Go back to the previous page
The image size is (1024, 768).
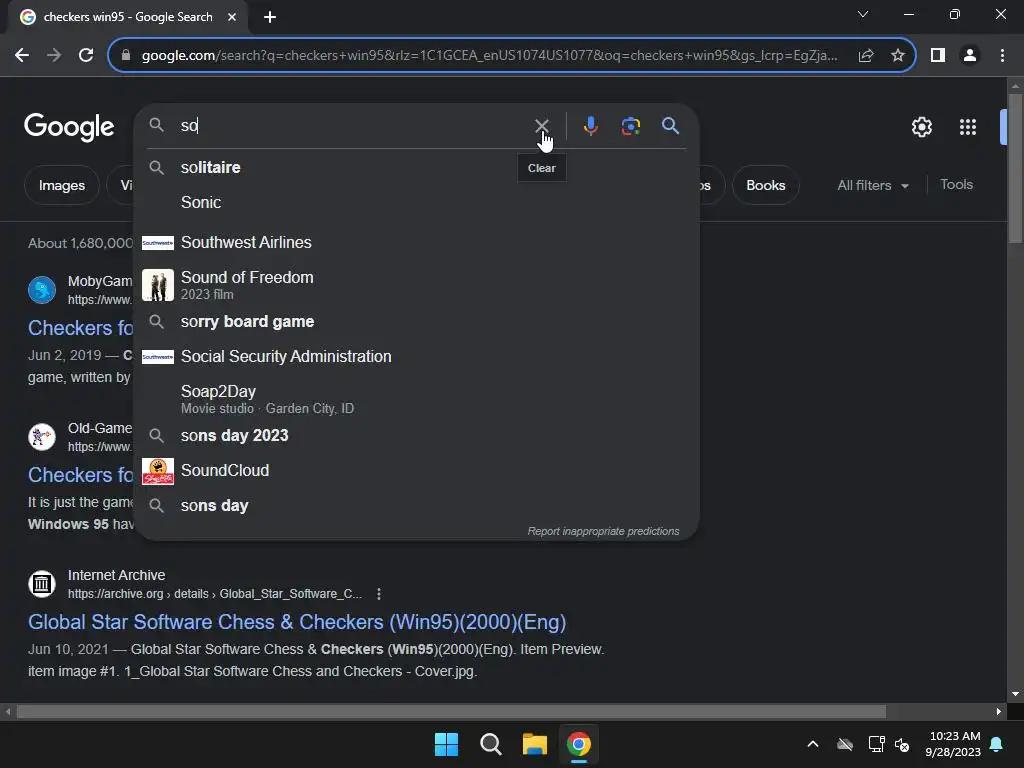pyautogui.click(x=22, y=56)
